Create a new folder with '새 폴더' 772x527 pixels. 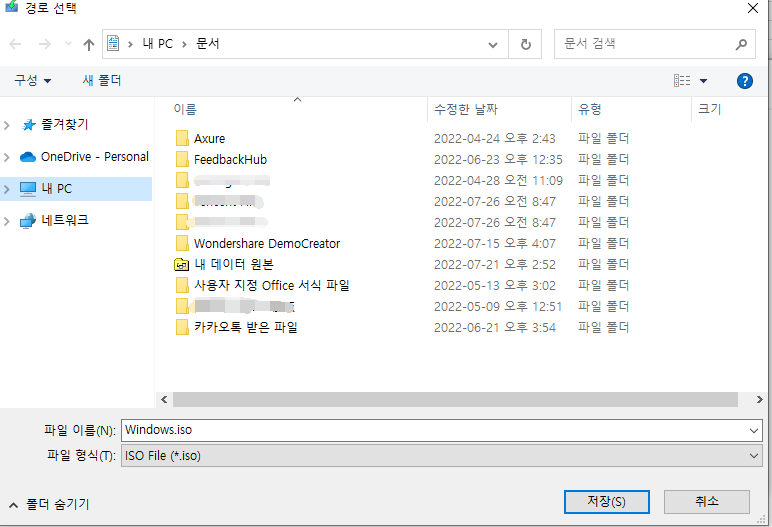(102, 80)
